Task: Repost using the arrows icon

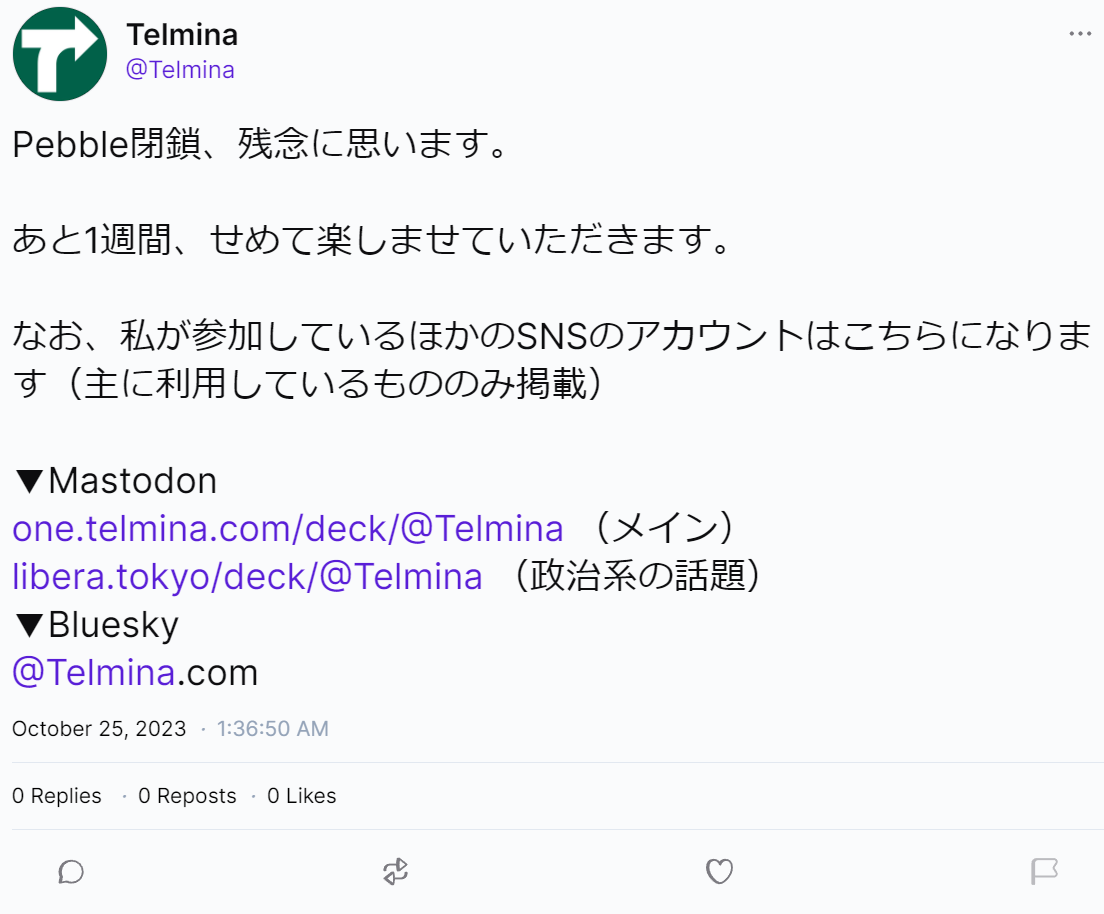Action: click(396, 872)
